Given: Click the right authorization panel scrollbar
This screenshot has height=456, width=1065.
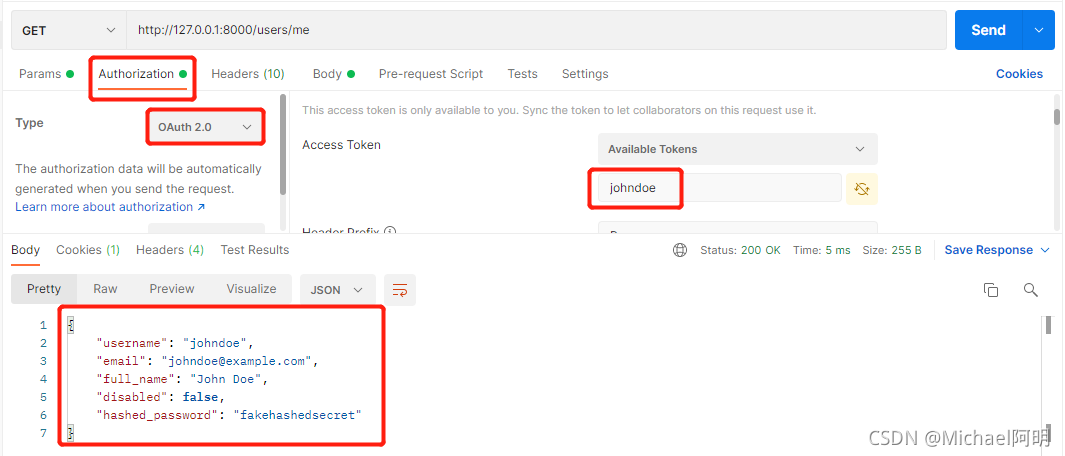Looking at the screenshot, I should click(1057, 117).
